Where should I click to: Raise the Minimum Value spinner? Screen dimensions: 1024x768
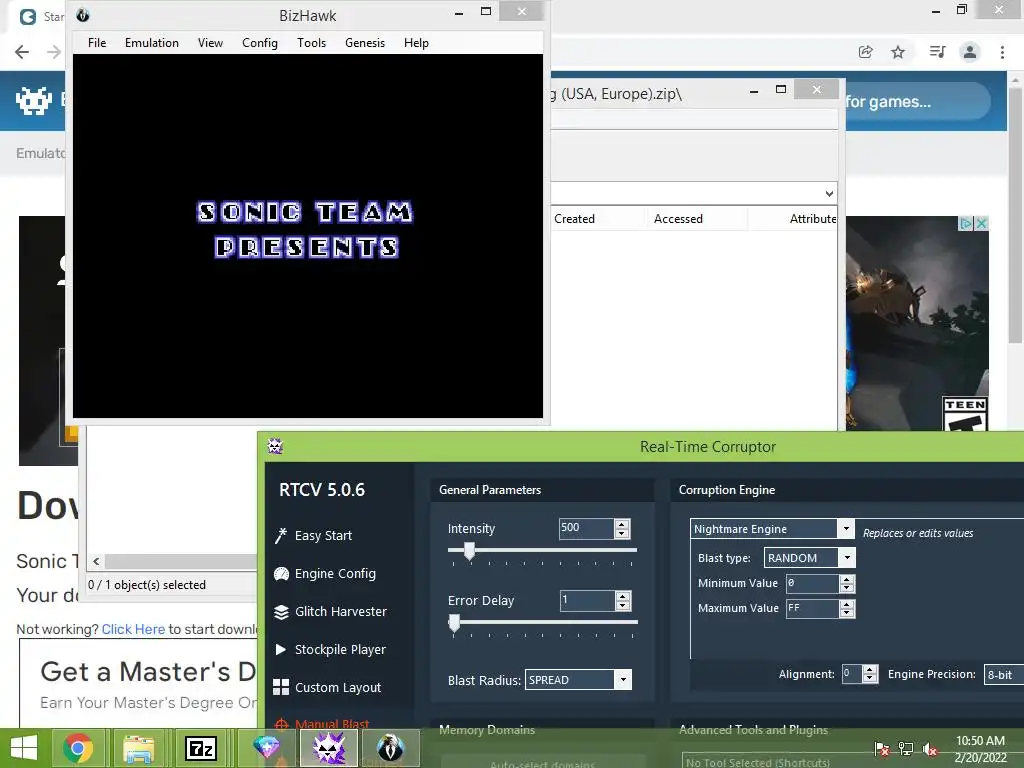(x=846, y=579)
